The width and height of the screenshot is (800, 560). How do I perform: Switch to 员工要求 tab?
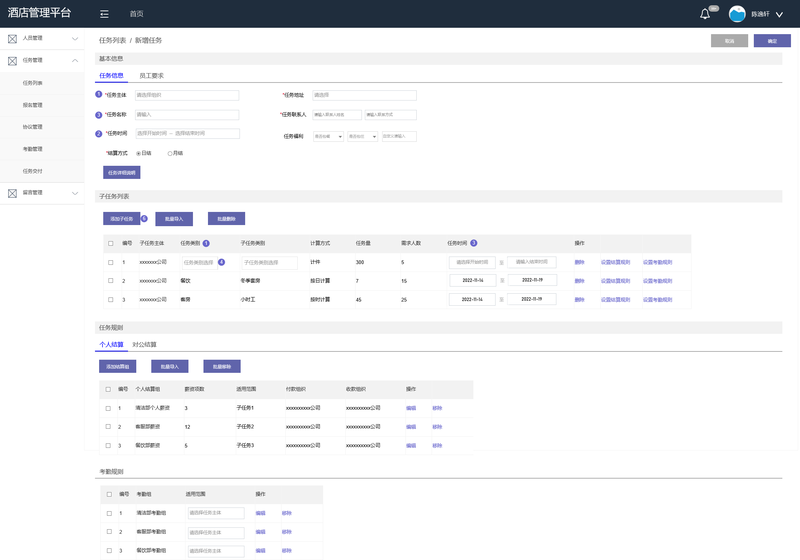pyautogui.click(x=152, y=75)
